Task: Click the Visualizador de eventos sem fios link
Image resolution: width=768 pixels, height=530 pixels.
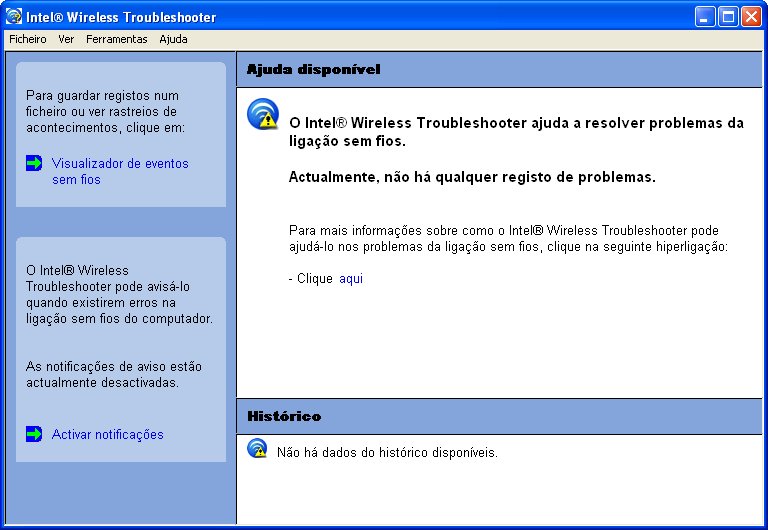Action: [x=120, y=171]
